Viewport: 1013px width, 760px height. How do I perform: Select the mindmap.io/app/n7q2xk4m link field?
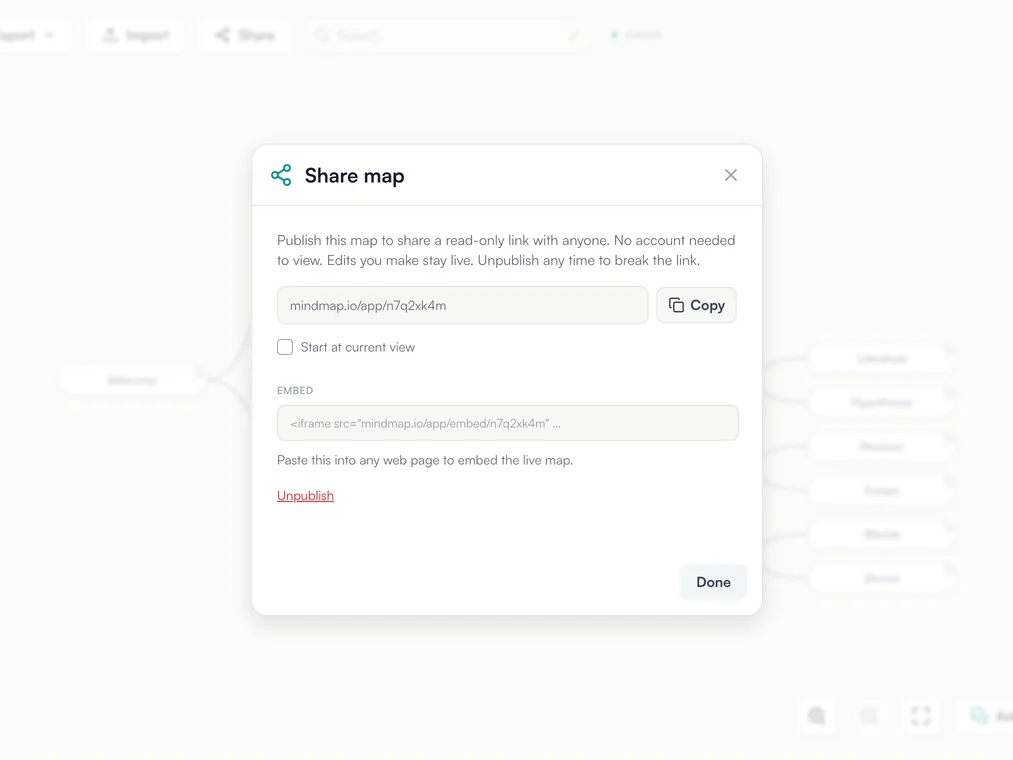click(463, 305)
